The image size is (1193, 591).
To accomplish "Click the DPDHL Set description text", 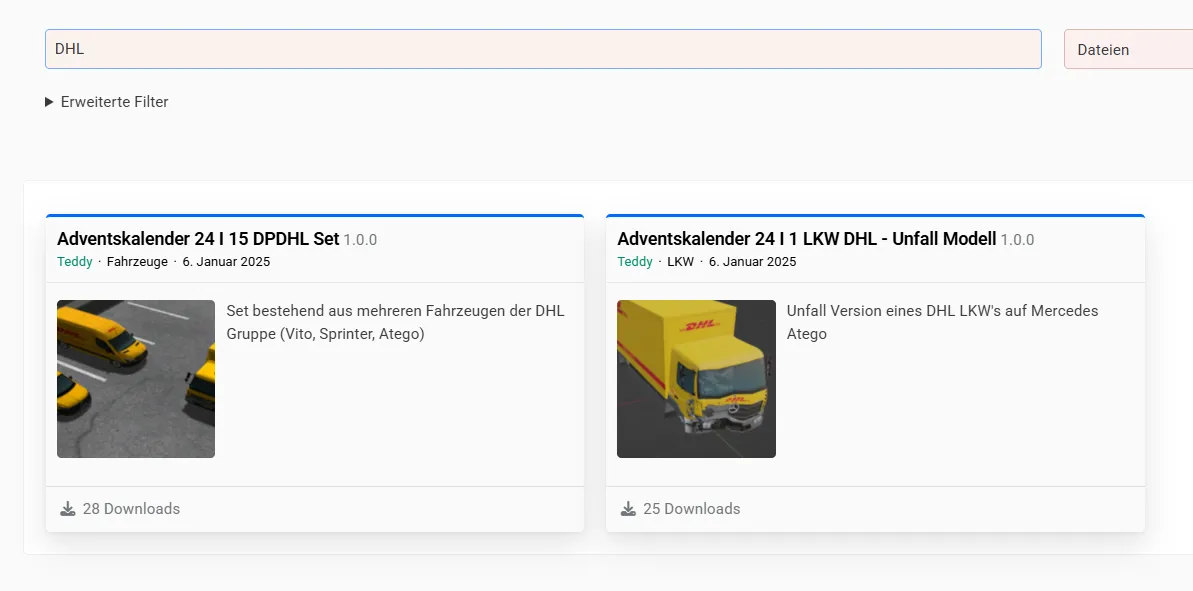I will [x=395, y=322].
